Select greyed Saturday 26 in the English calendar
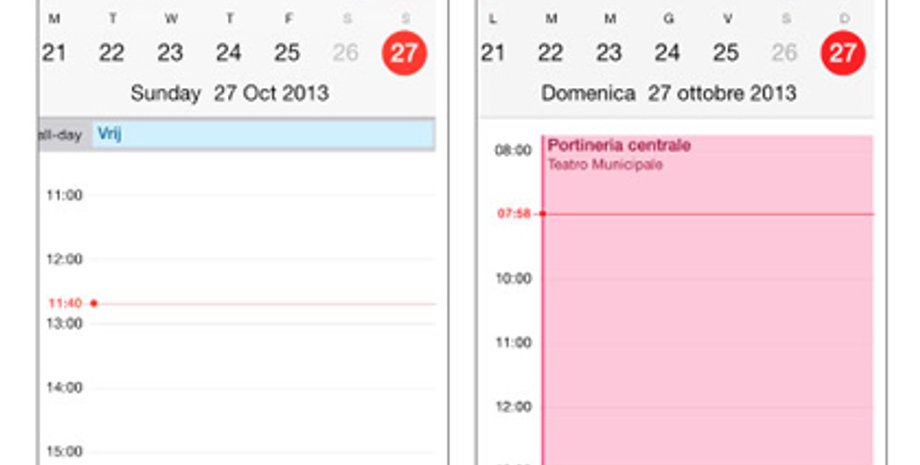The width and height of the screenshot is (920, 465). pos(346,53)
